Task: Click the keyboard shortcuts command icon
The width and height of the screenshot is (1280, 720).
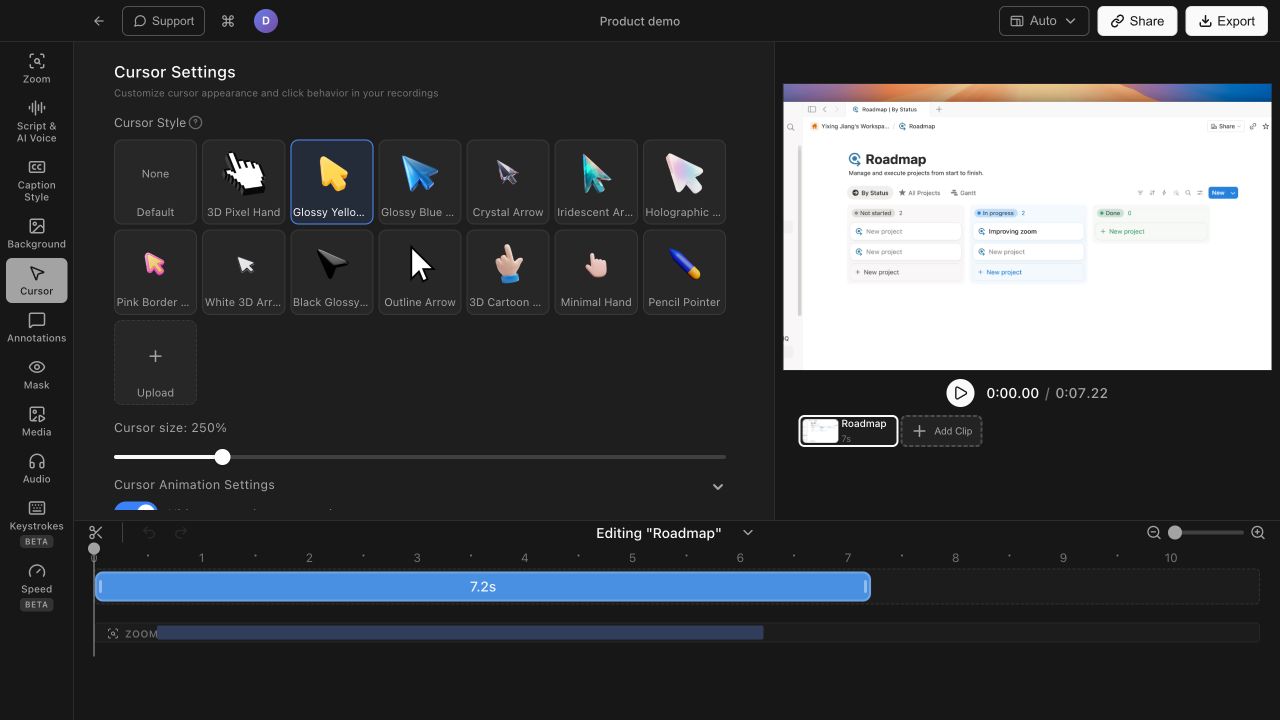Action: [228, 21]
